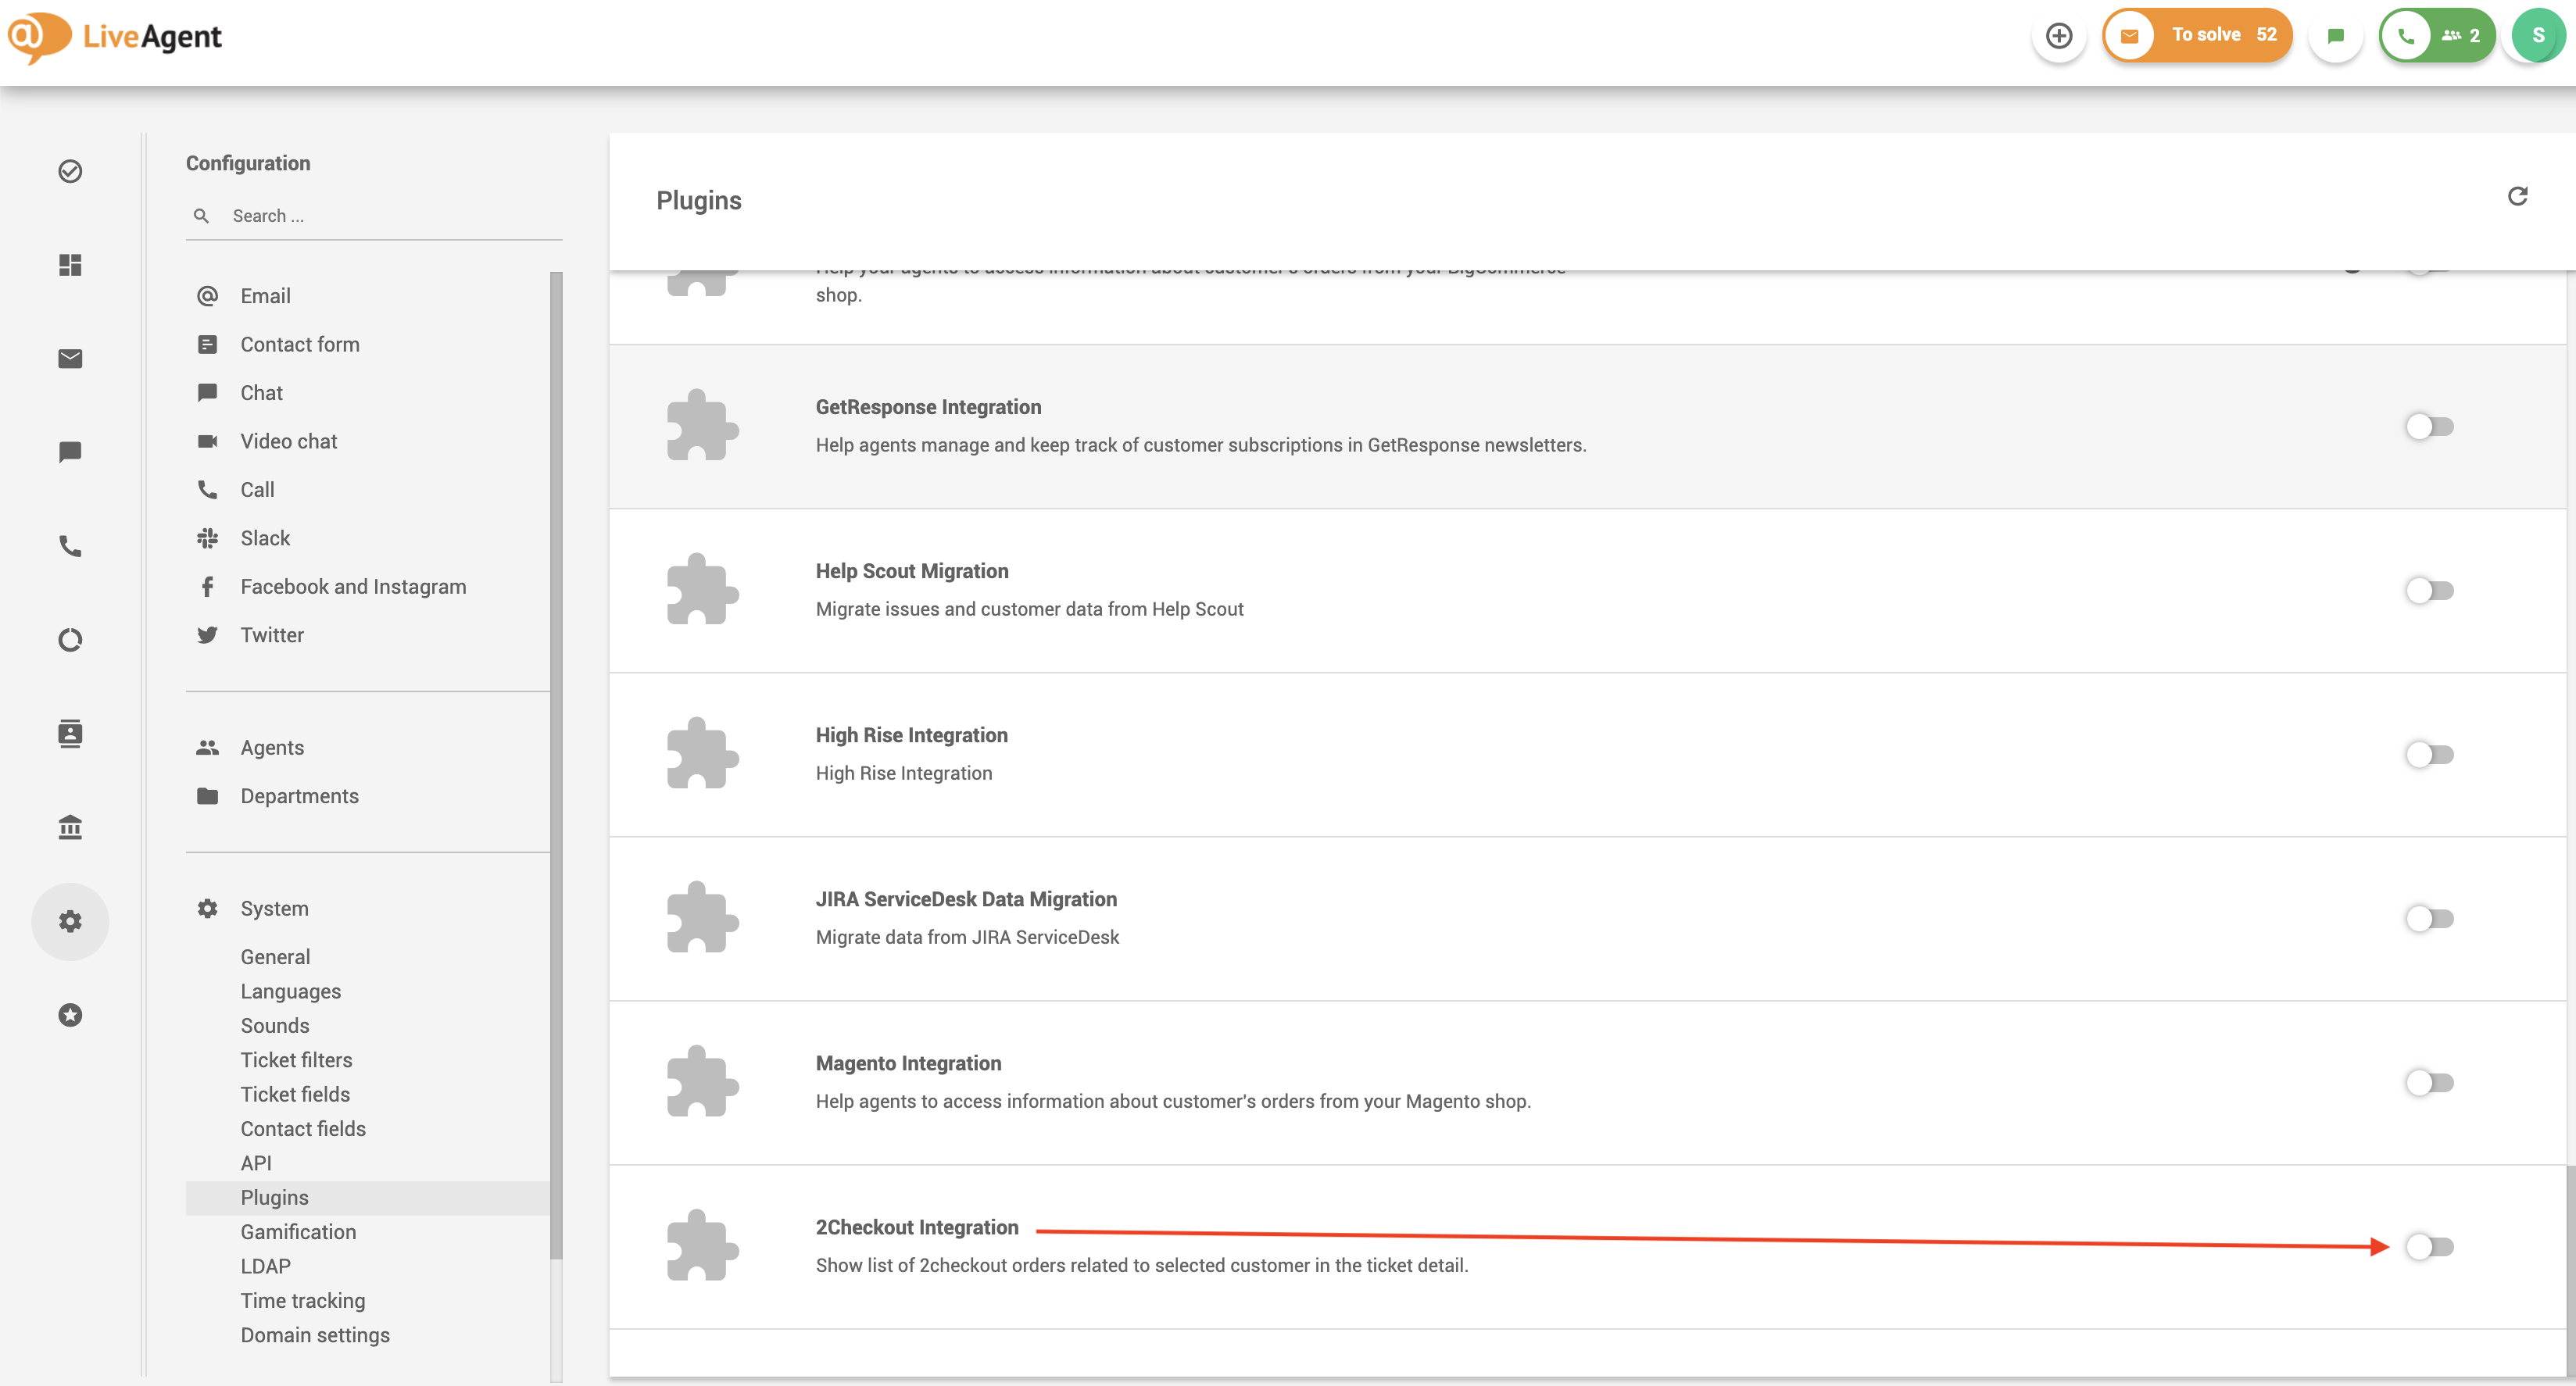Screen dimensions: 2576x1386
Task: Open Gamification settings
Action: click(x=298, y=1232)
